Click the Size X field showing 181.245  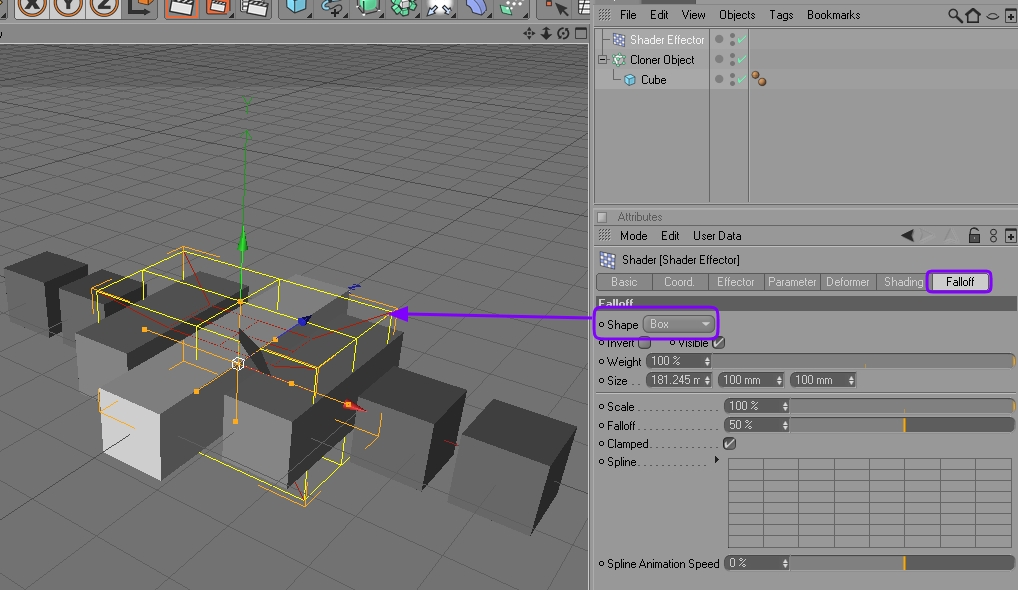pos(678,380)
